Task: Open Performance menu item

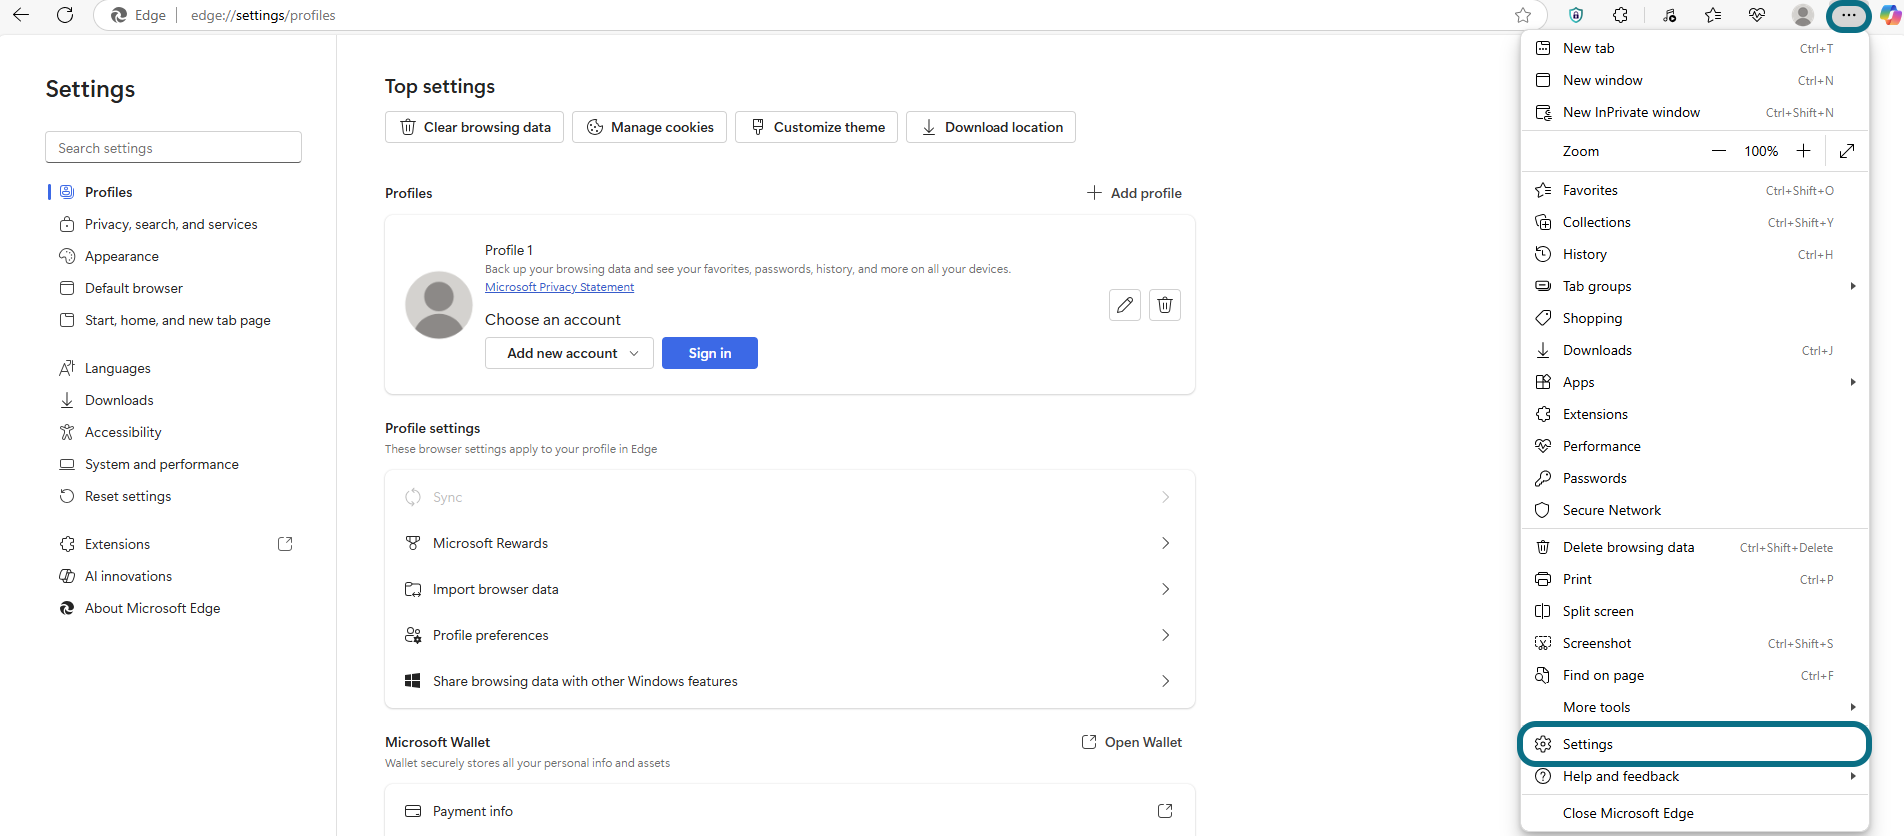Action: coord(1694,446)
